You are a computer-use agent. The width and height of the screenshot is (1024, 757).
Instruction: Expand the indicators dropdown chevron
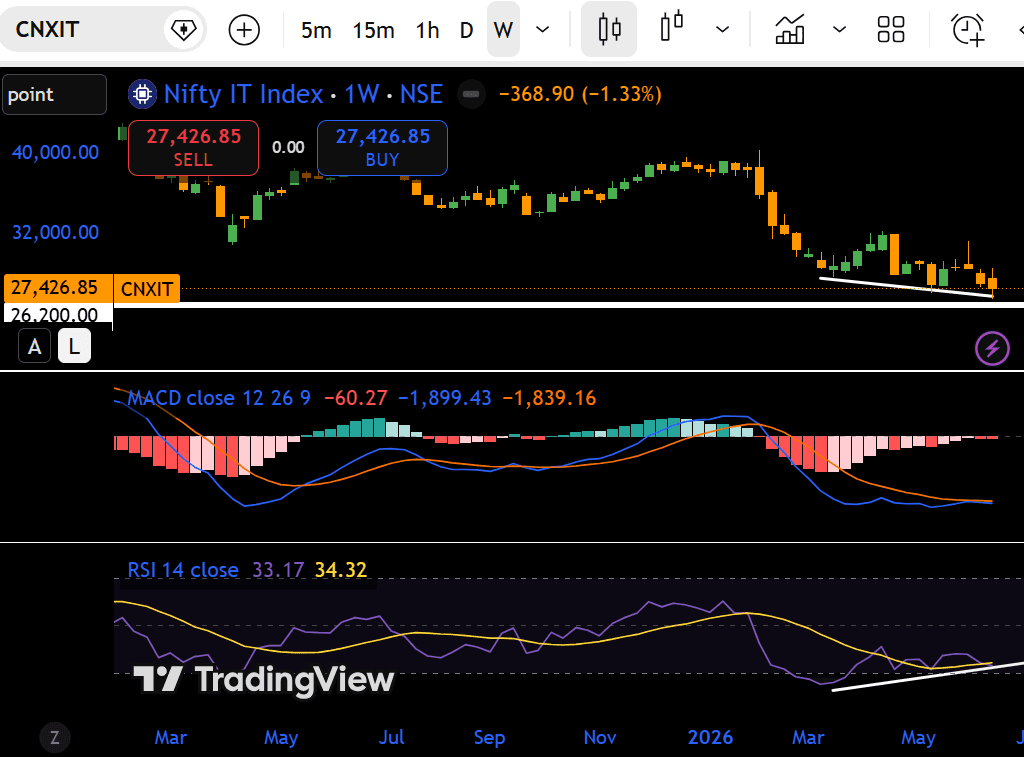pyautogui.click(x=840, y=30)
